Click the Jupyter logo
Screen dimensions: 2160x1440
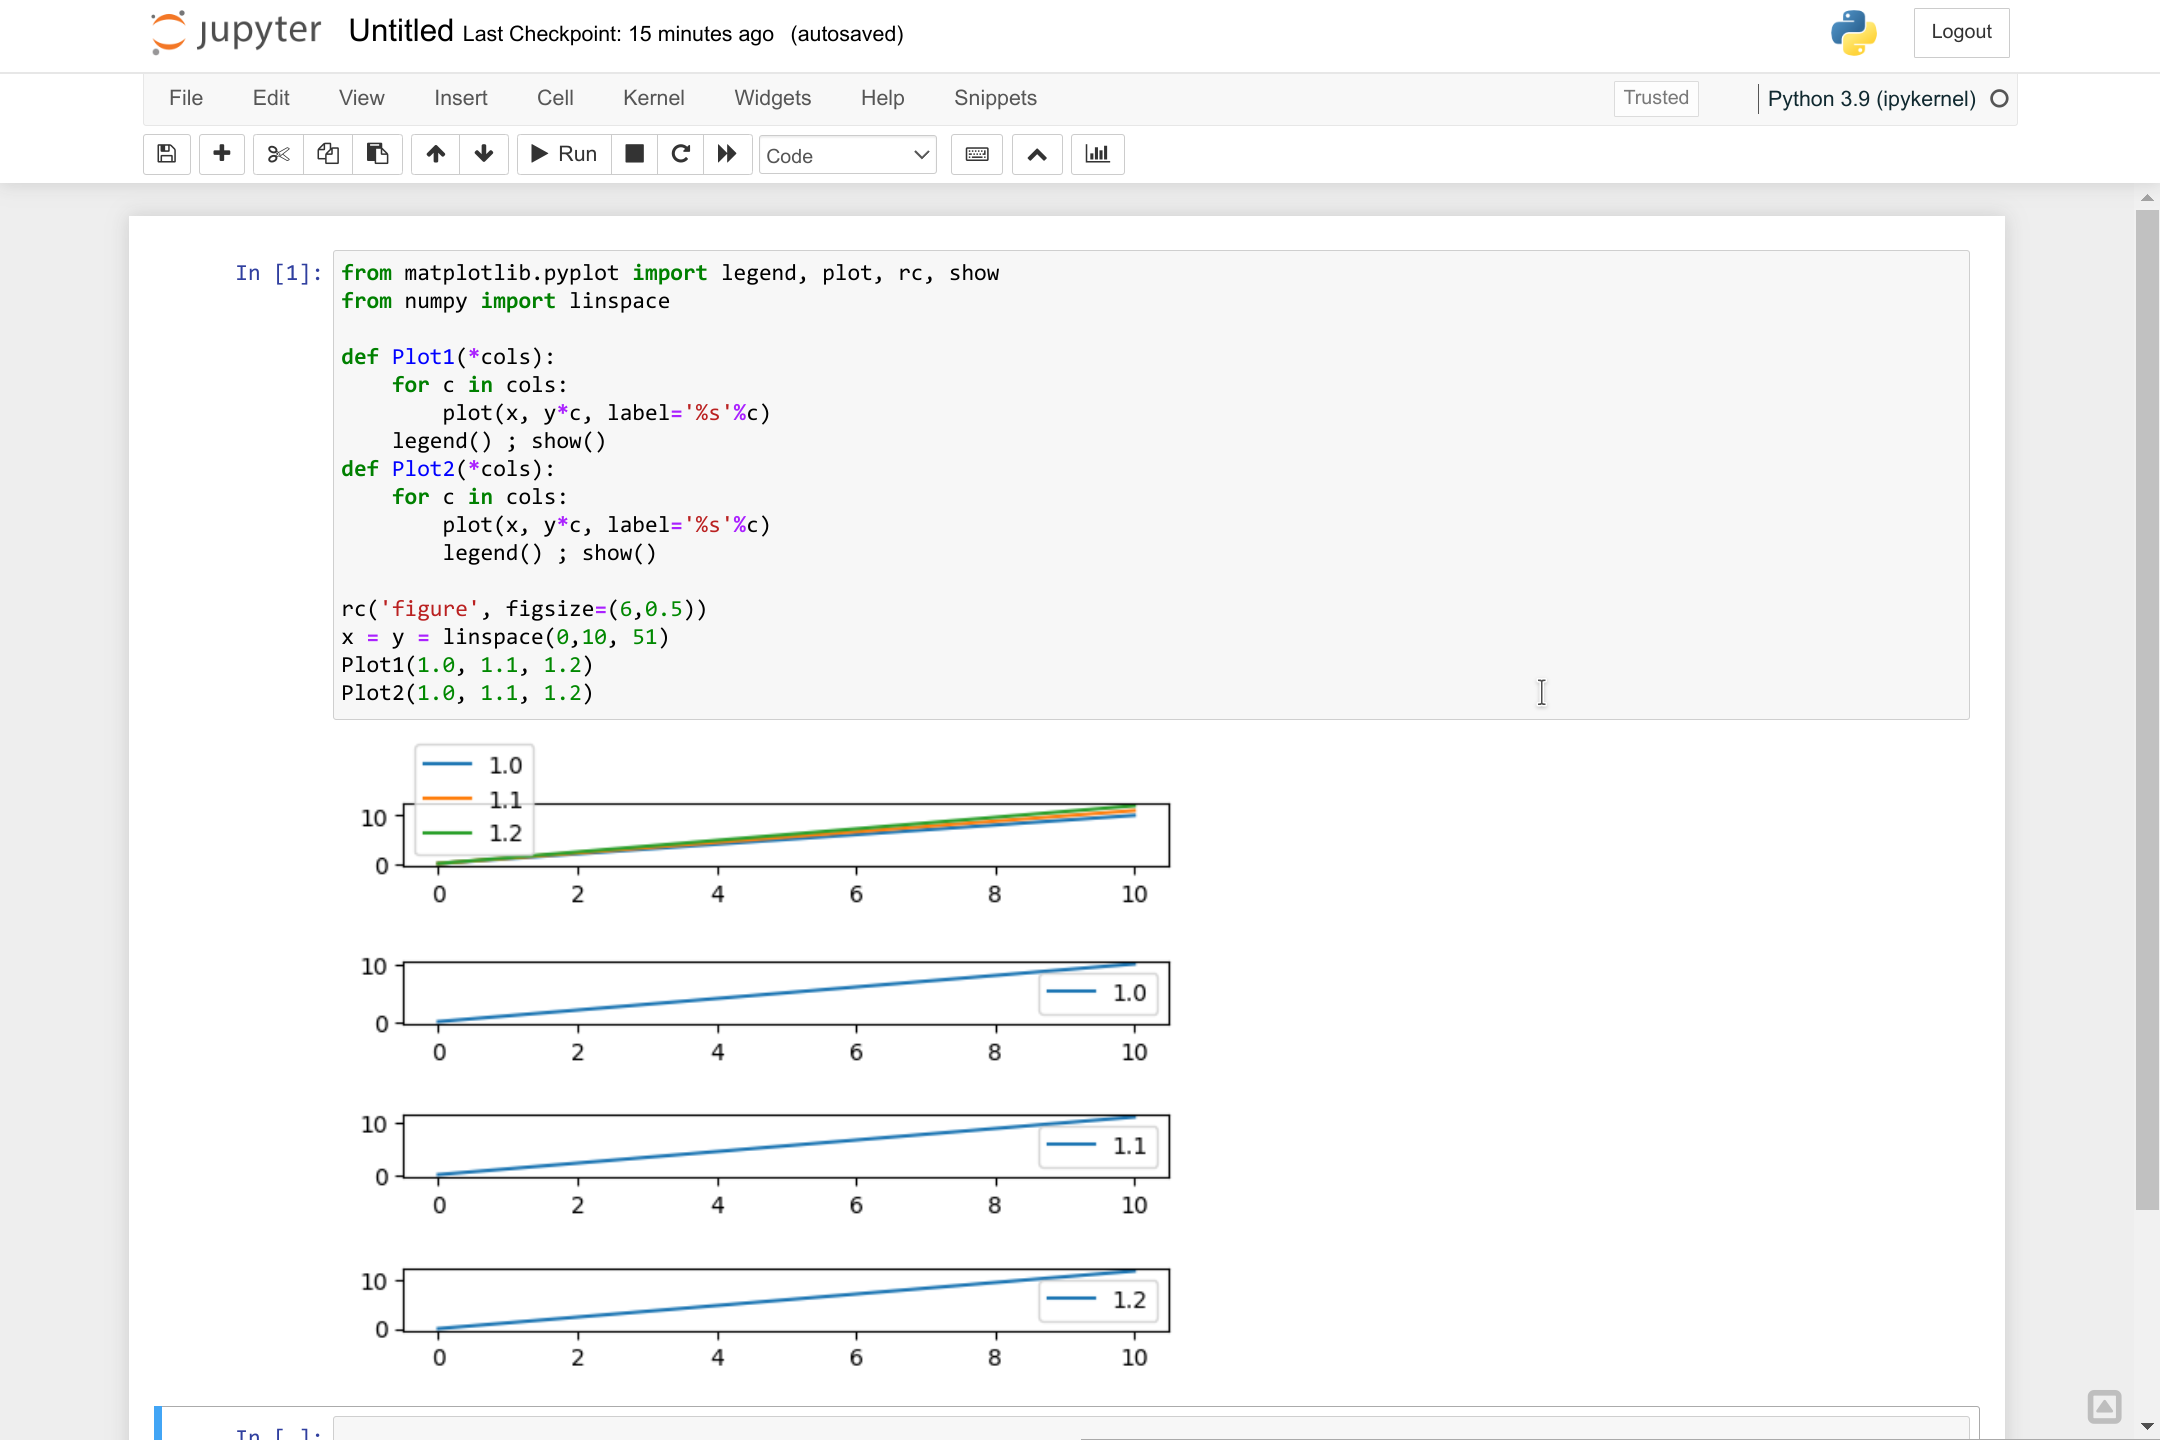(236, 32)
